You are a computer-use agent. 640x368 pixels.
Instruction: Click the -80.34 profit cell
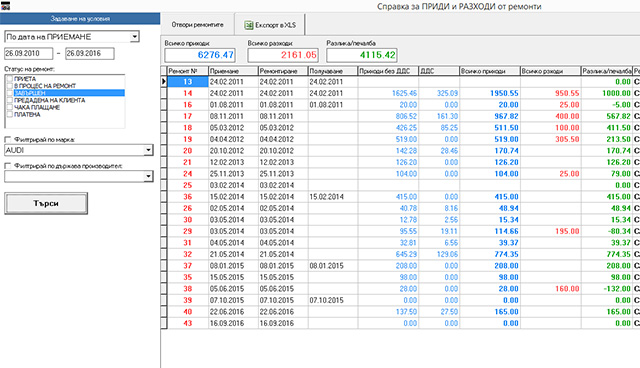[x=607, y=231]
